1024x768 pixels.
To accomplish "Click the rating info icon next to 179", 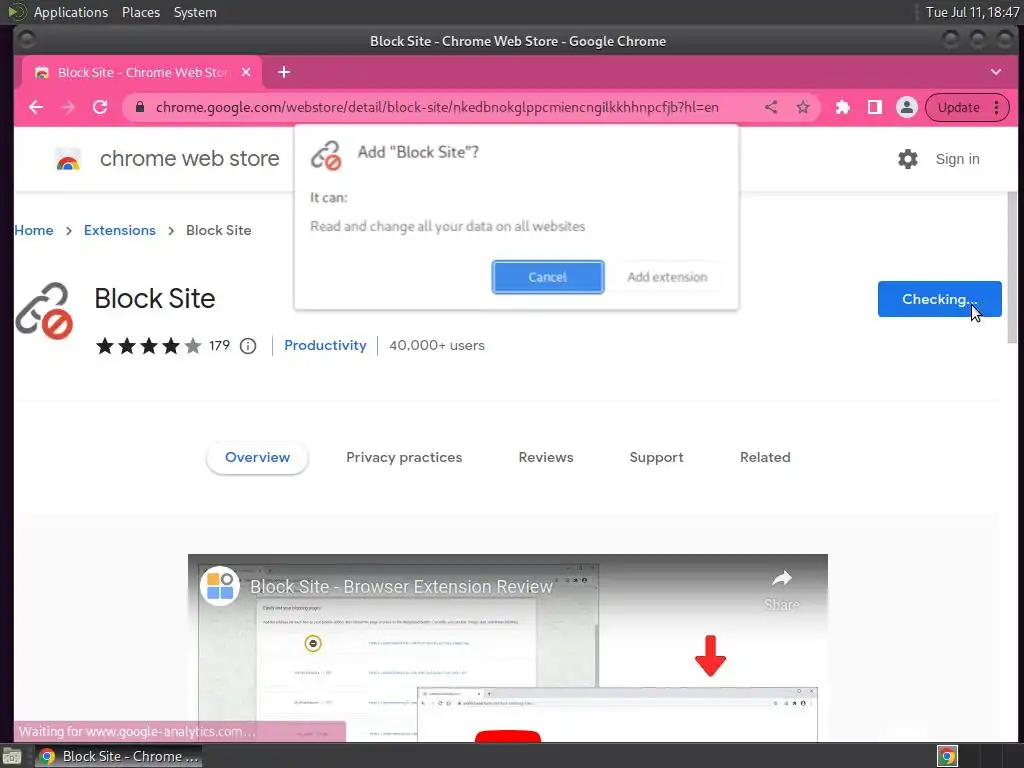I will coord(248,345).
